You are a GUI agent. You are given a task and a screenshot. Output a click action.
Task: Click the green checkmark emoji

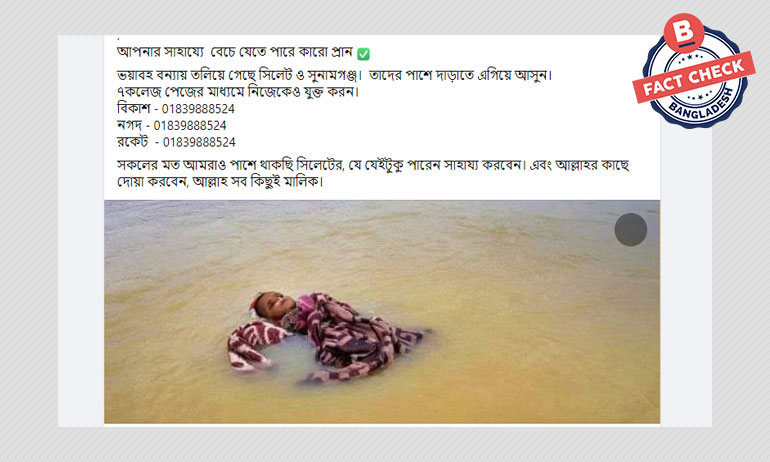[363, 54]
